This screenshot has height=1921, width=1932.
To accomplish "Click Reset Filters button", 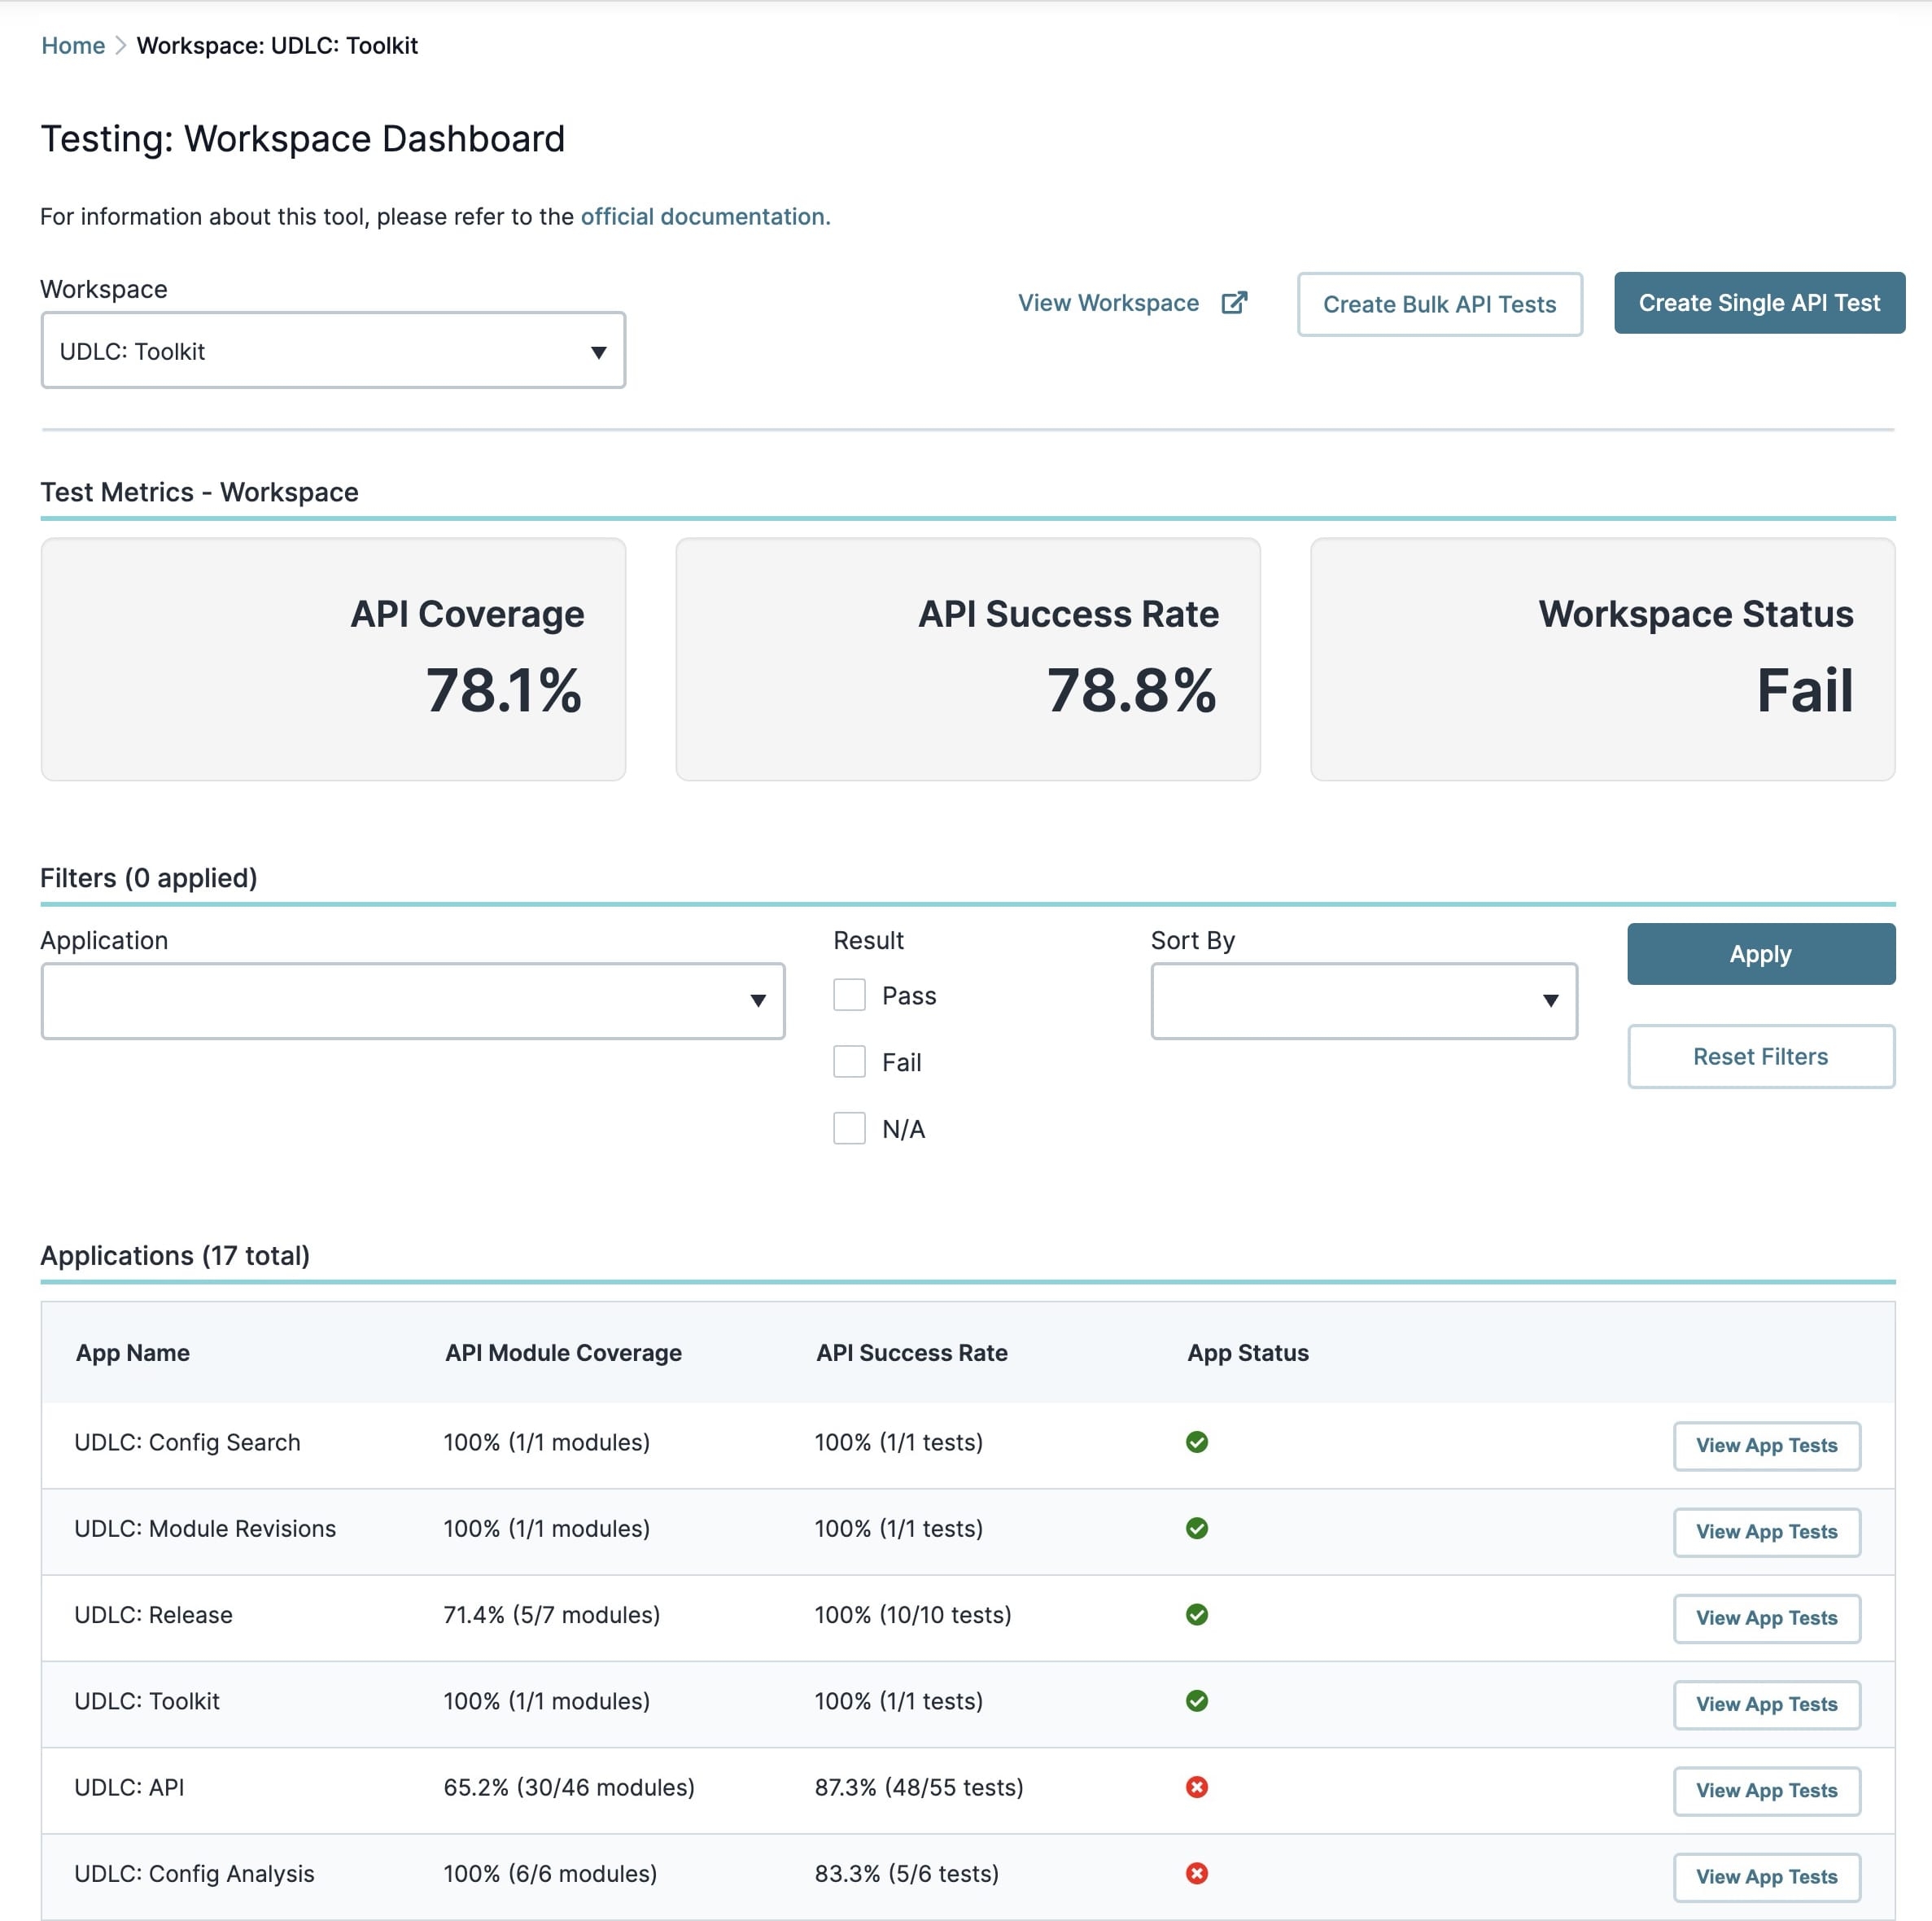I will click(x=1760, y=1056).
